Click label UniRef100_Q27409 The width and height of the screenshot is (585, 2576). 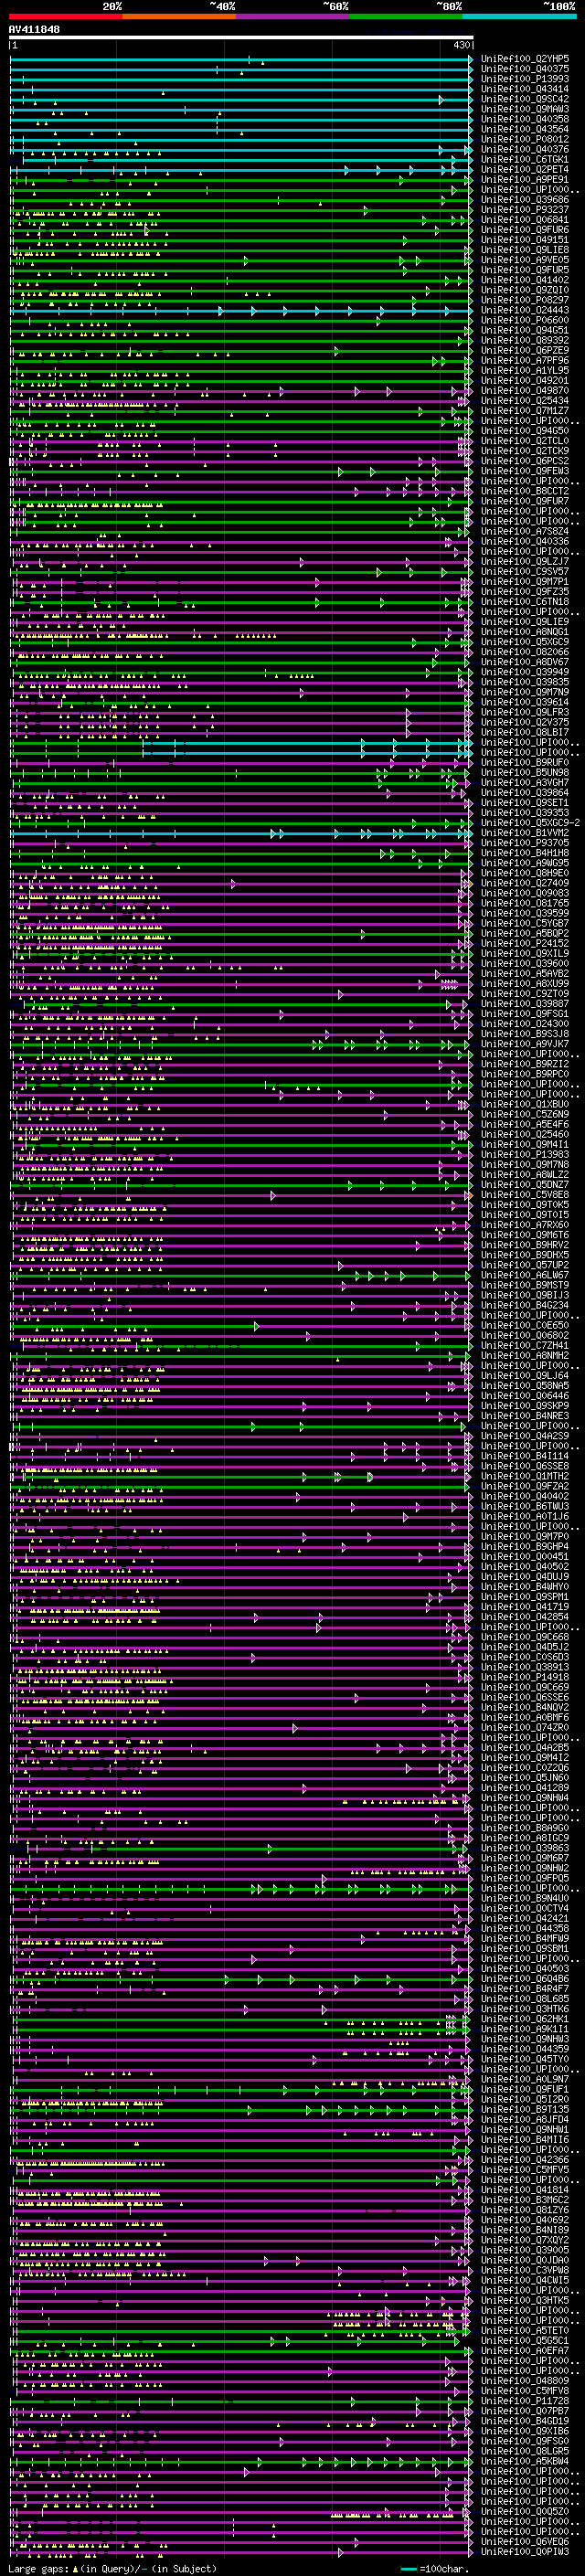pos(525,884)
